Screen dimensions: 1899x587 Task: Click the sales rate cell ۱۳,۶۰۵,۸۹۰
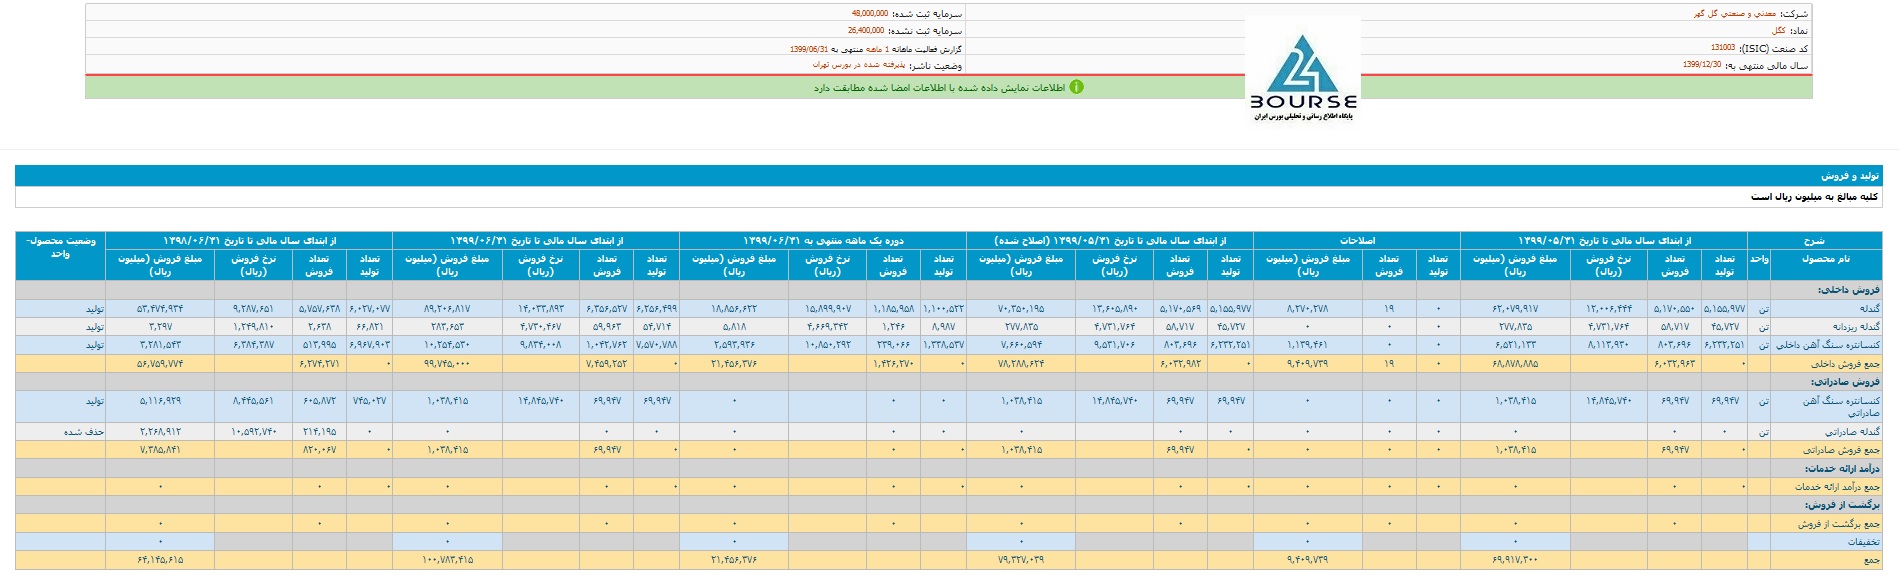coord(1114,309)
